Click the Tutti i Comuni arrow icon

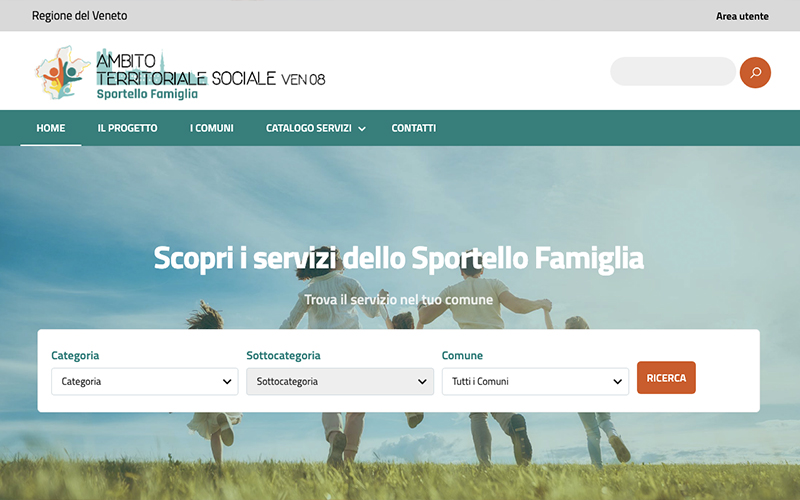[x=617, y=382]
